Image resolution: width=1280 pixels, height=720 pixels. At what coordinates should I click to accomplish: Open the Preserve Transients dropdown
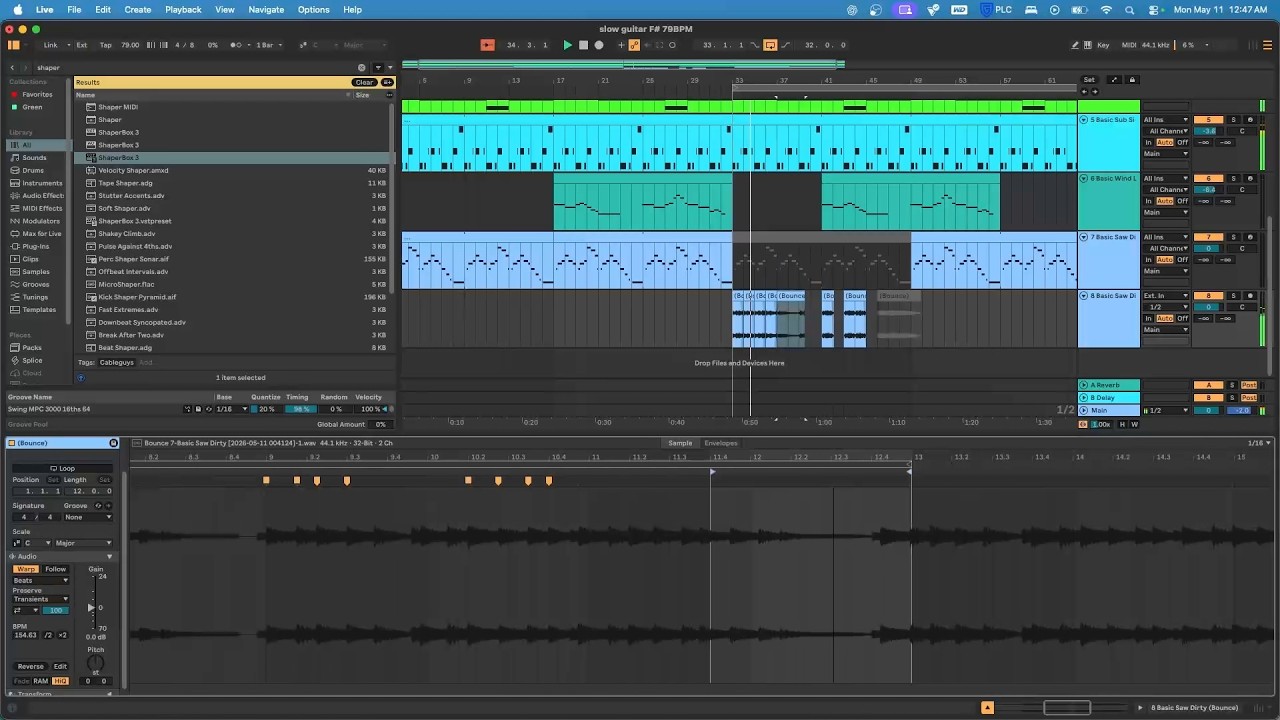tap(41, 599)
